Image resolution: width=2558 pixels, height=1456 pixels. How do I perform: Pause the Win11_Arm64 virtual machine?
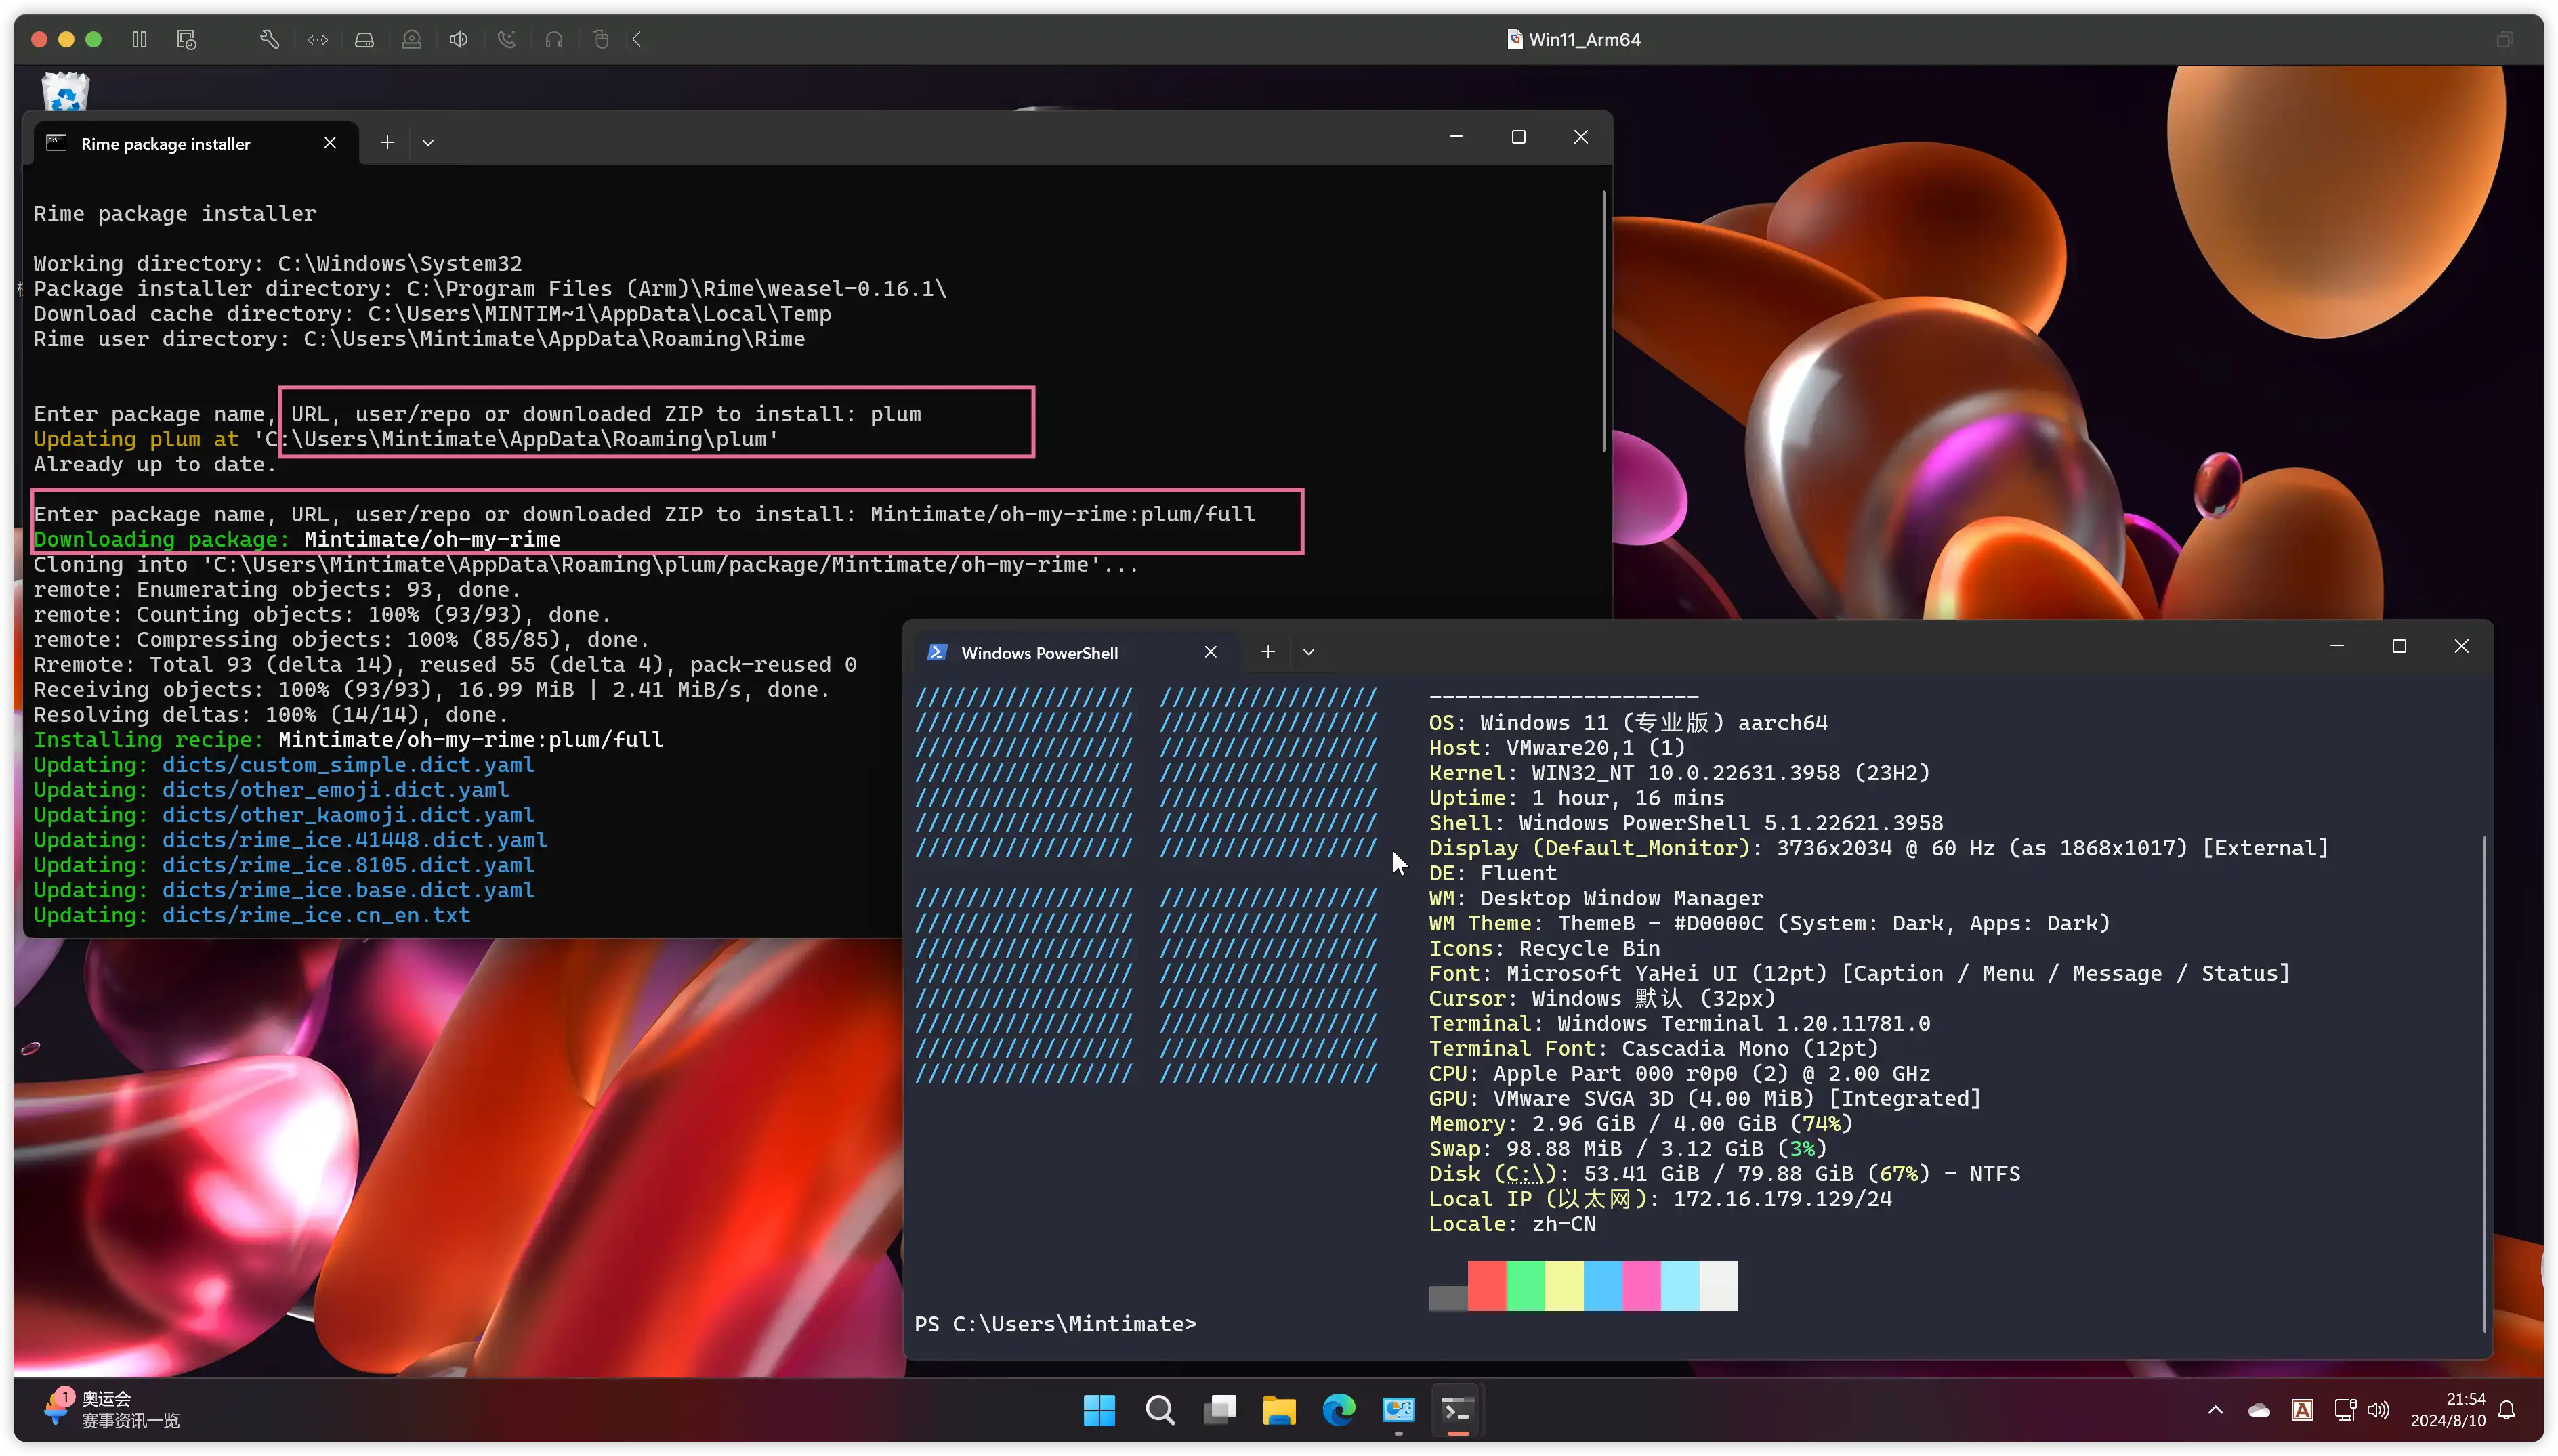(139, 39)
